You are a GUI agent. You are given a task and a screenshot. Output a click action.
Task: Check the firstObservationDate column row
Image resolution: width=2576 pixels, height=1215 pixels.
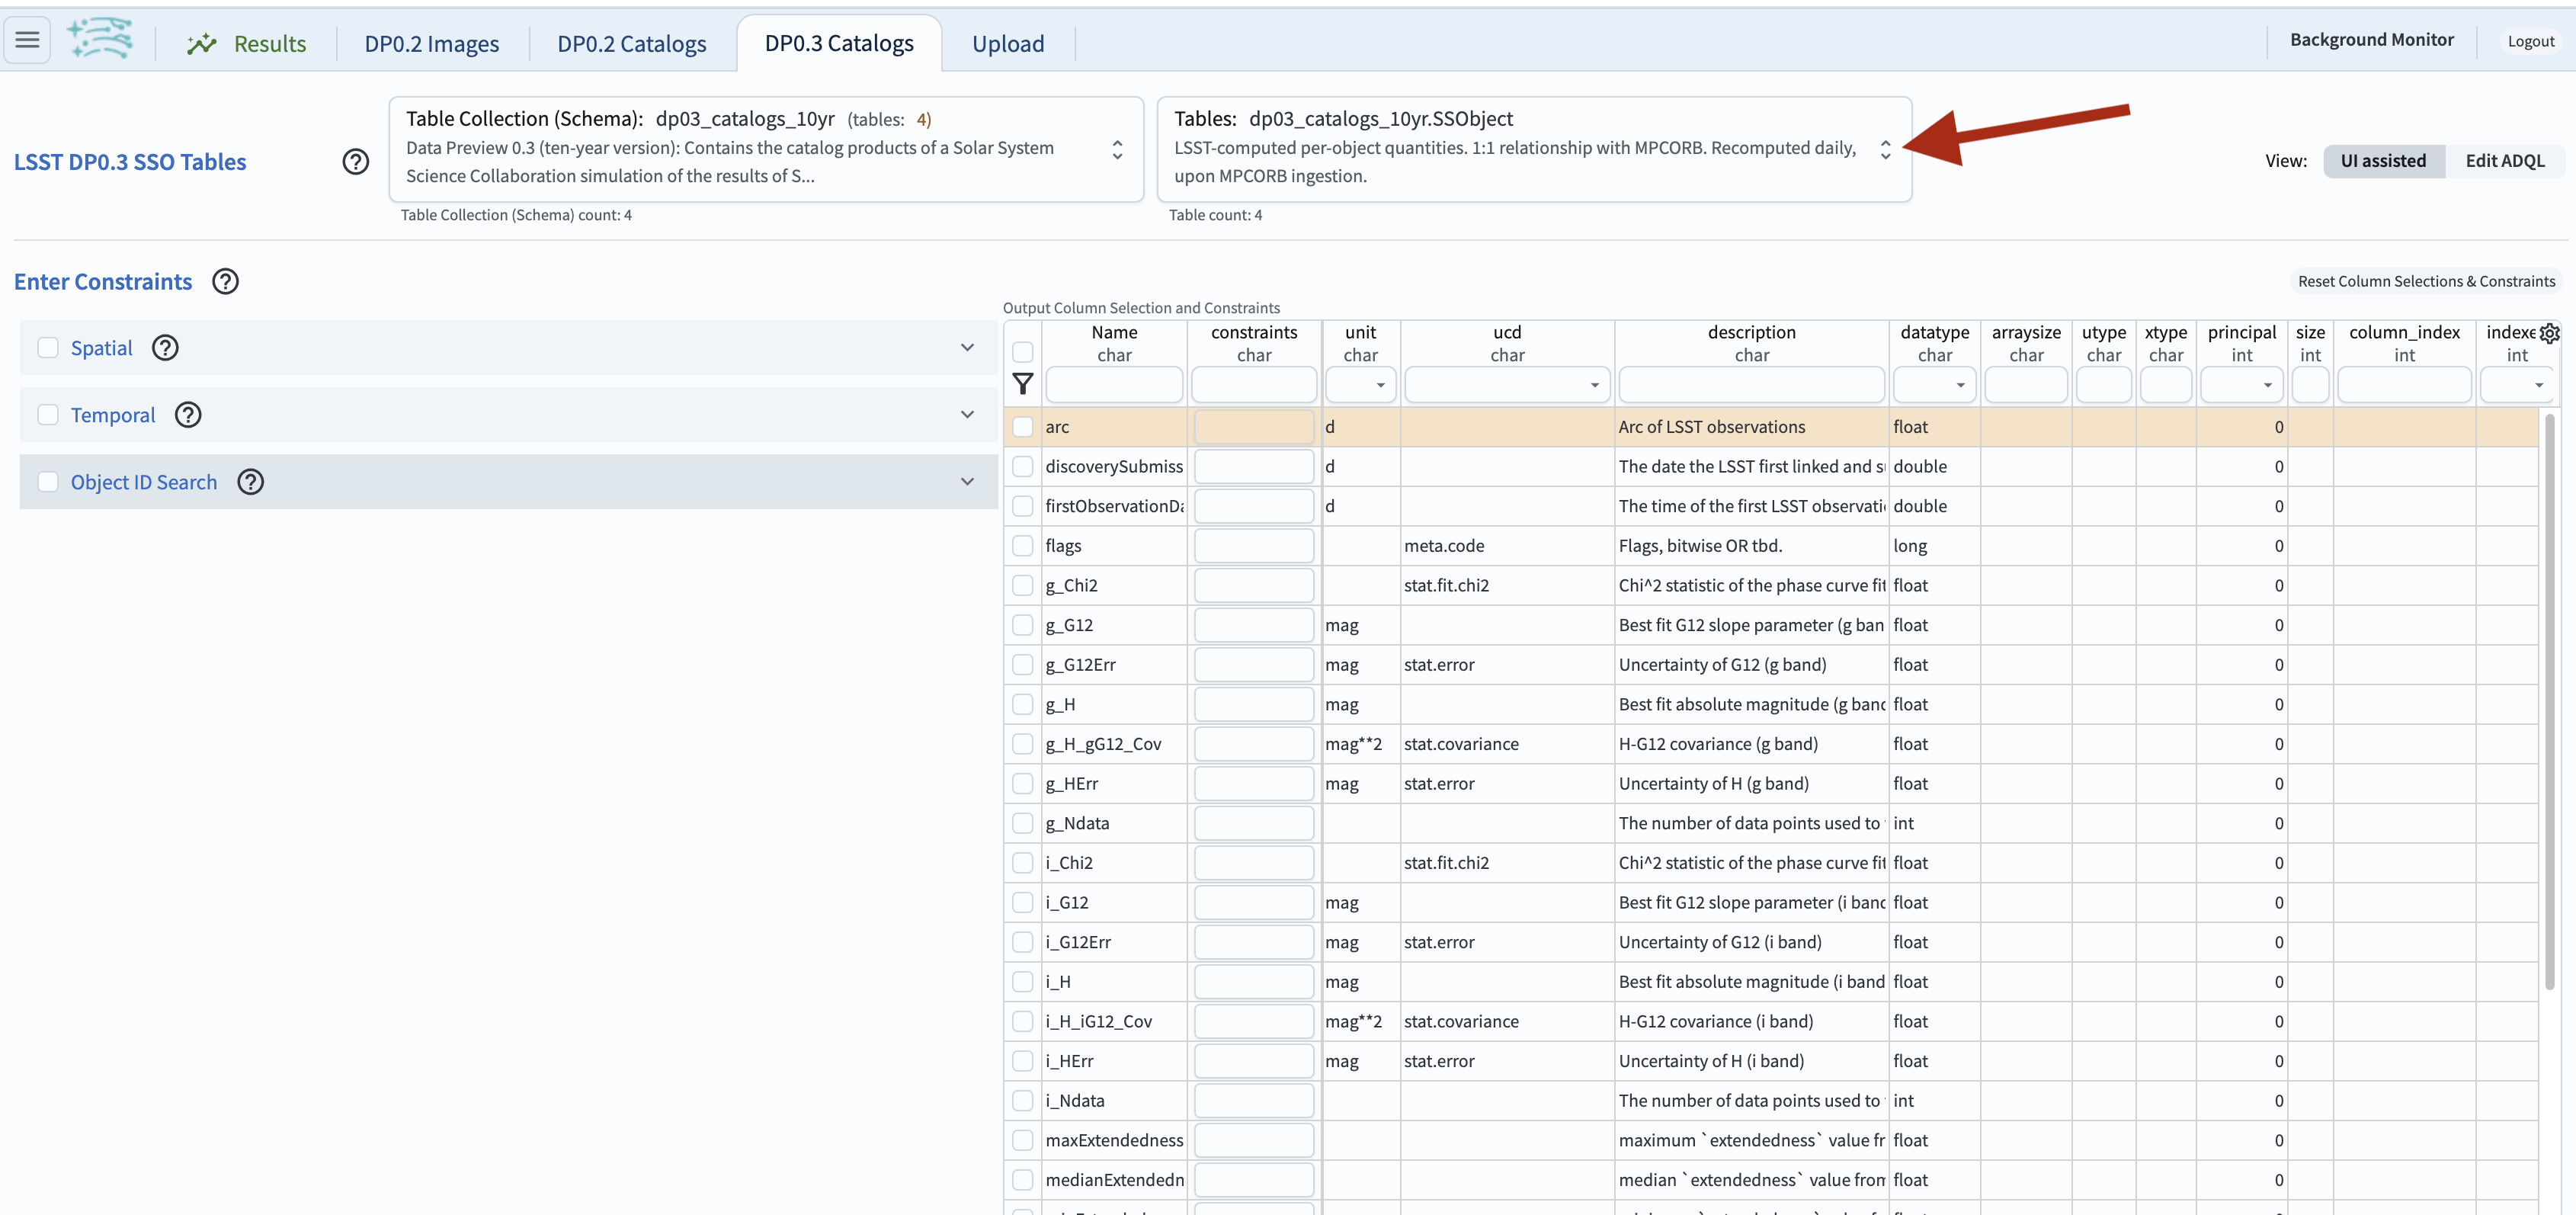click(1022, 506)
